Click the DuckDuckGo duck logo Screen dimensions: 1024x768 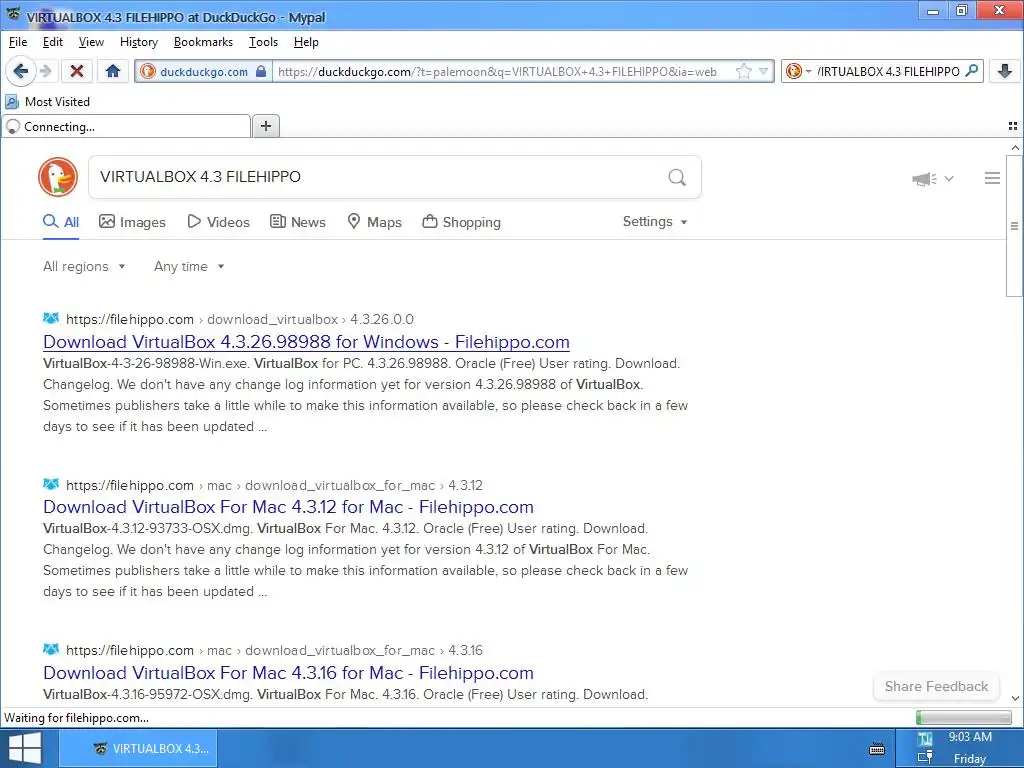pos(58,177)
